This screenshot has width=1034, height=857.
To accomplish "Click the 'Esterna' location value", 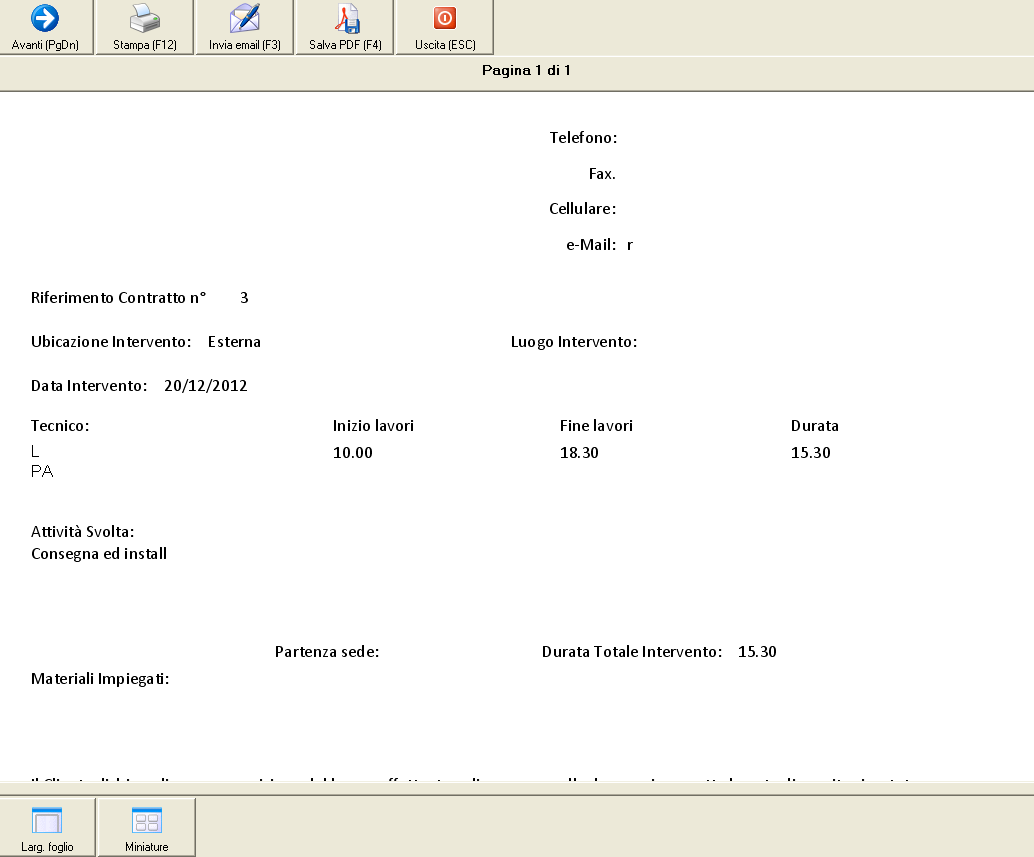I will pos(234,342).
